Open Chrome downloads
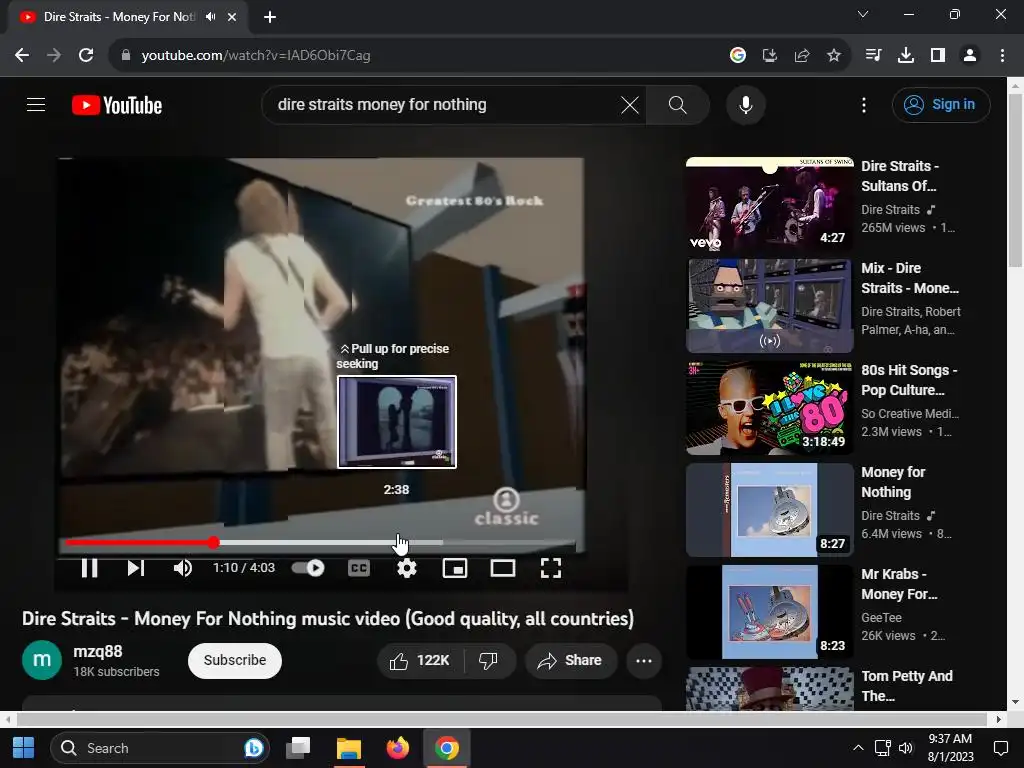The height and width of the screenshot is (768, 1024). (x=906, y=56)
